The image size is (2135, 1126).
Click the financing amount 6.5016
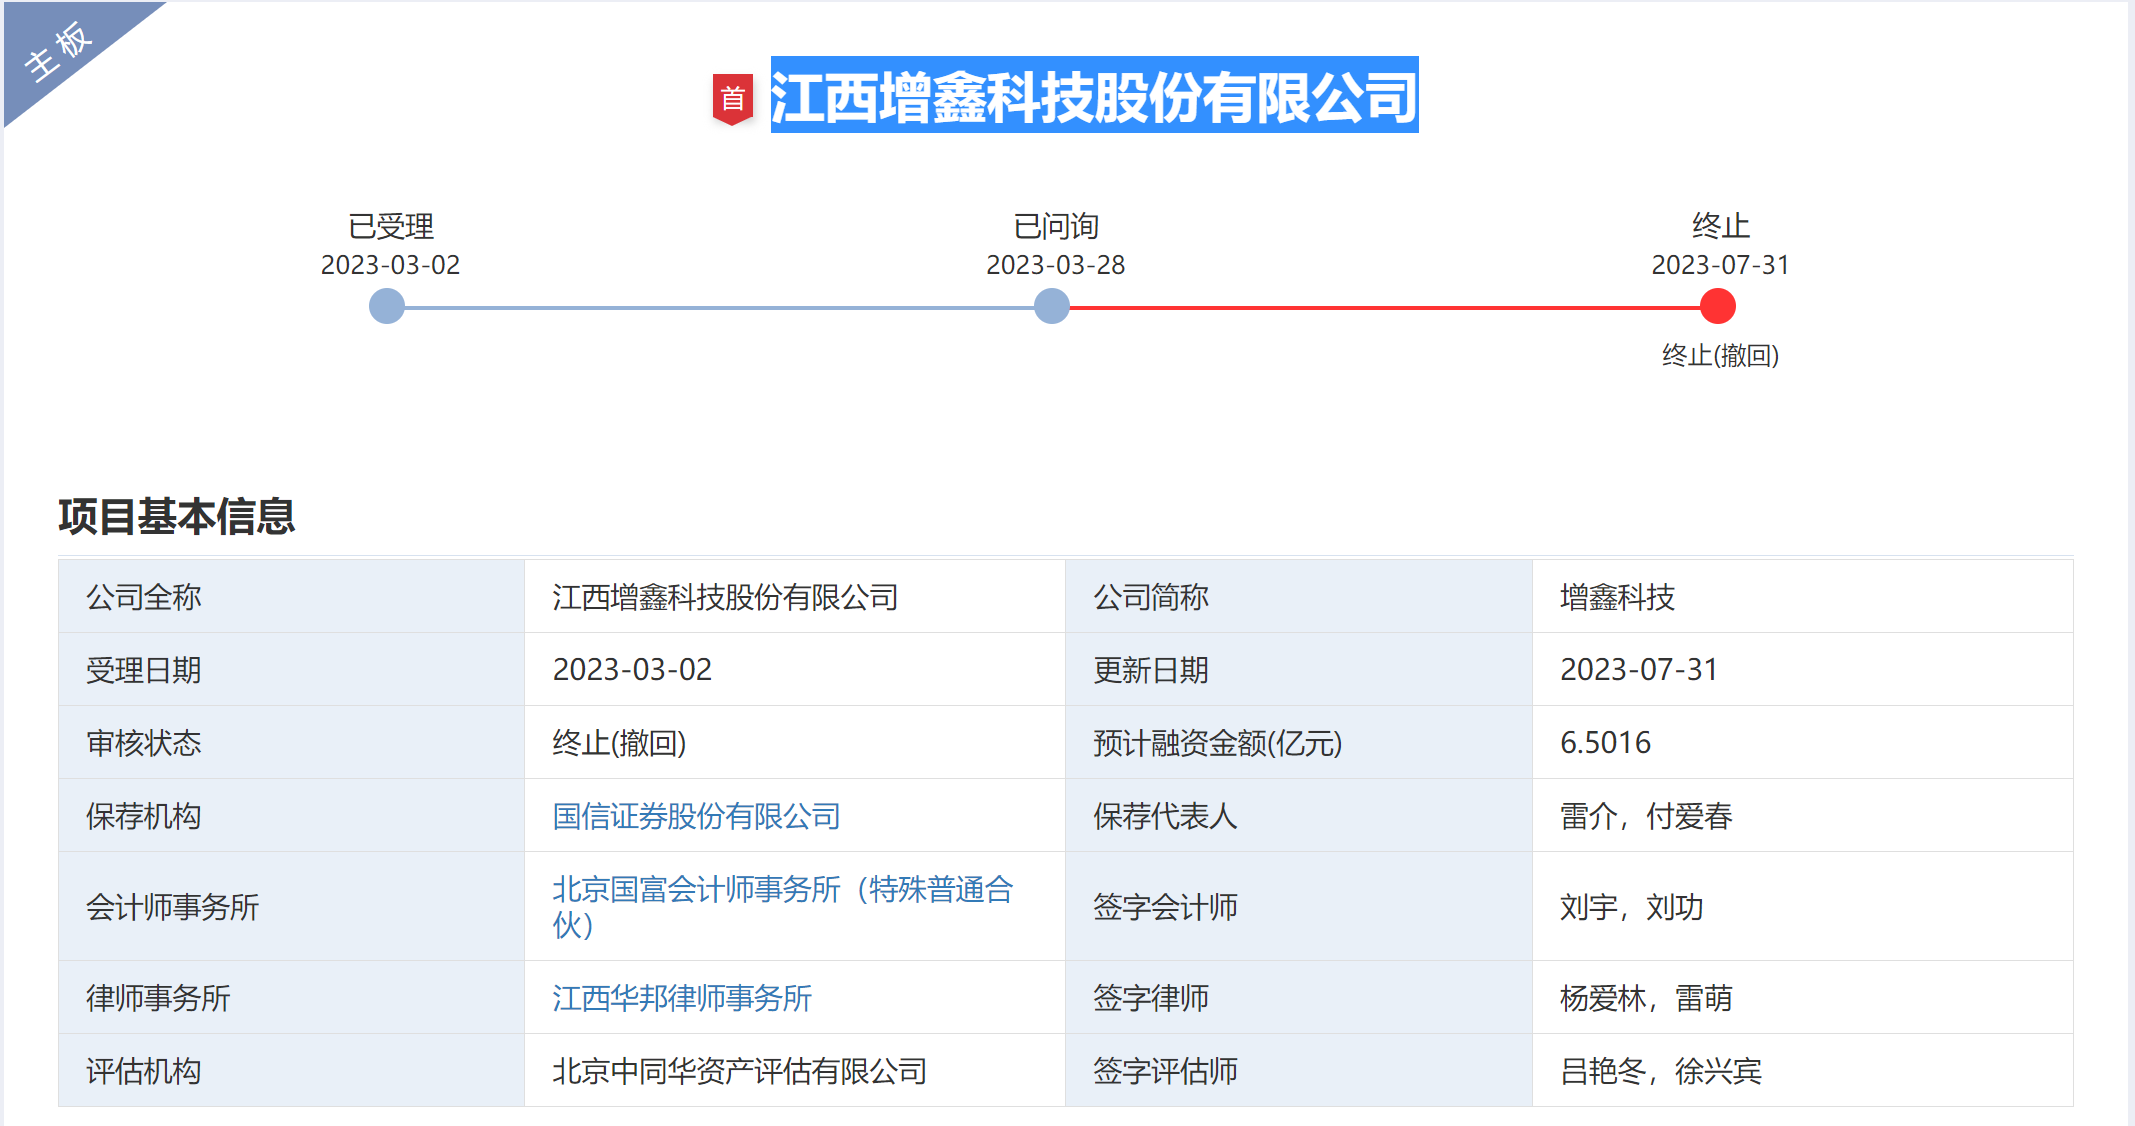pos(1605,742)
